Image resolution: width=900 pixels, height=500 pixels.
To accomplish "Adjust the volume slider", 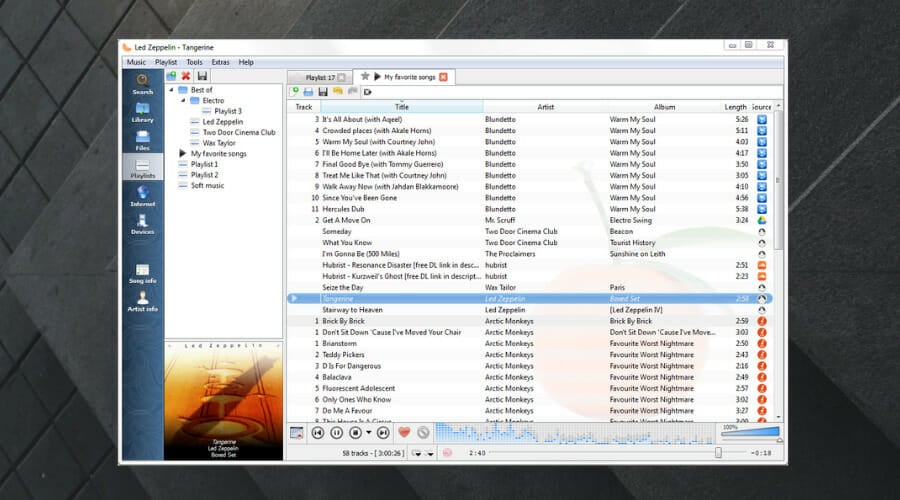I will 750,434.
